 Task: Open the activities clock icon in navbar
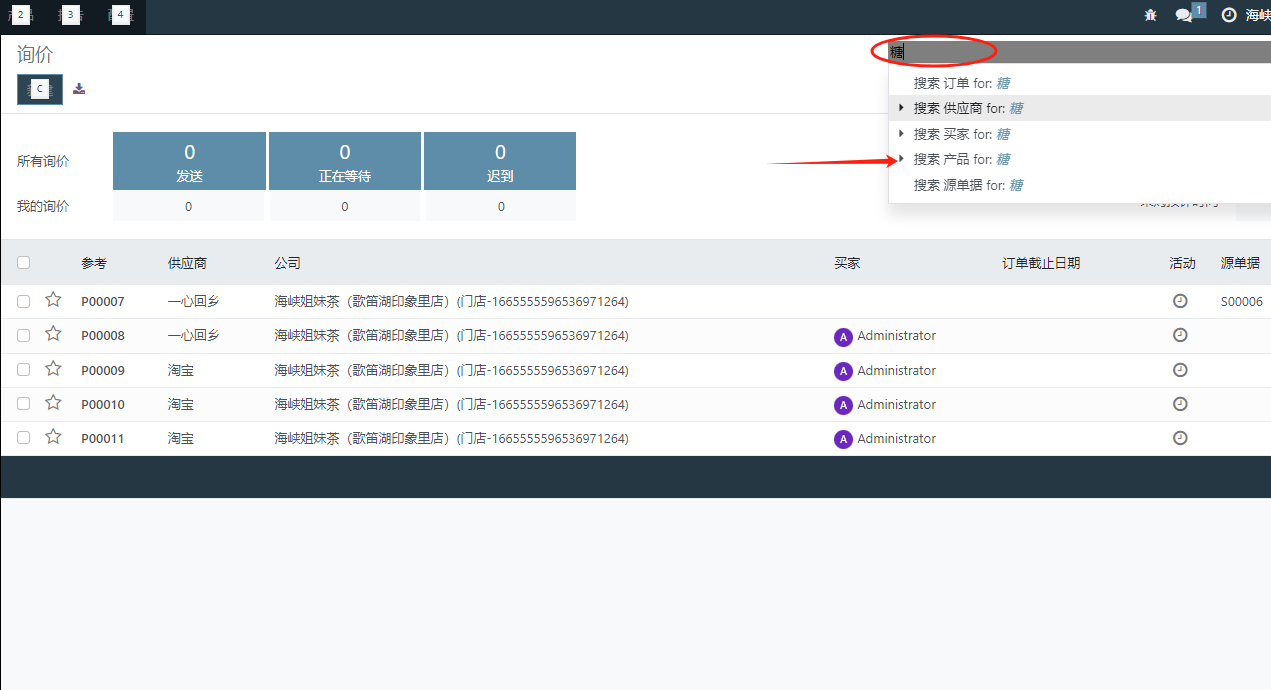pos(1229,15)
